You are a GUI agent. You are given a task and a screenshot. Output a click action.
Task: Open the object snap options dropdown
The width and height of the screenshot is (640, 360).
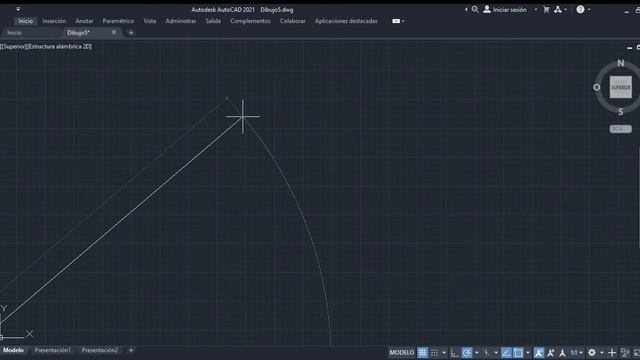(x=528, y=352)
